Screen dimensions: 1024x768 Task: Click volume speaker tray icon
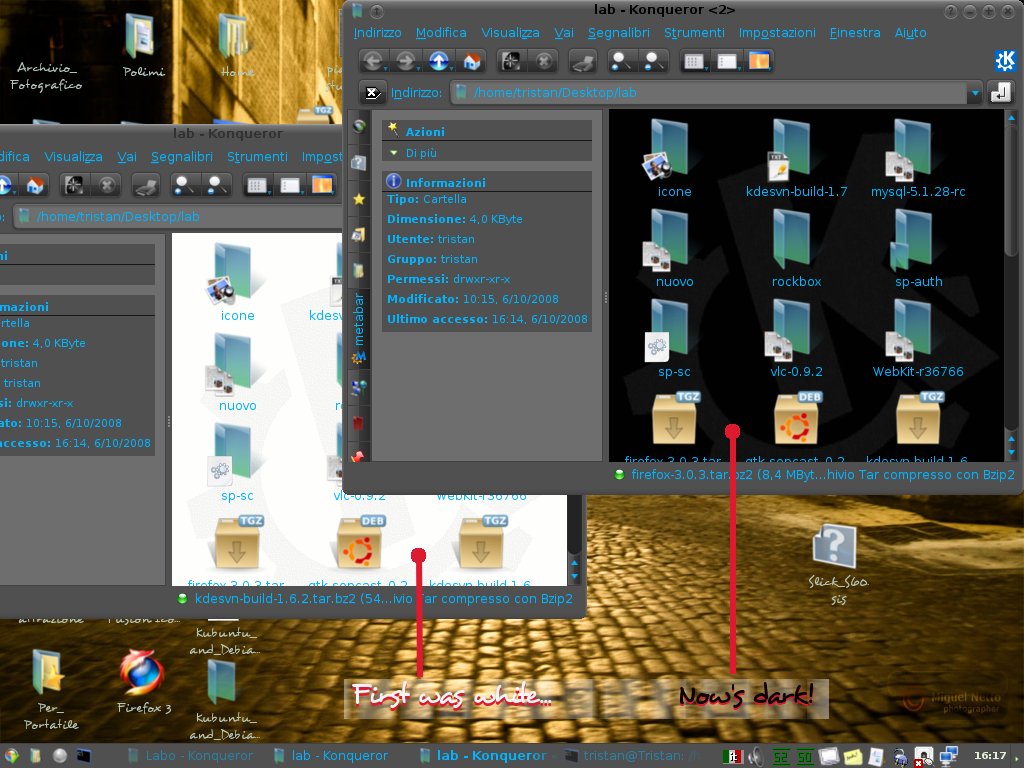(x=756, y=756)
